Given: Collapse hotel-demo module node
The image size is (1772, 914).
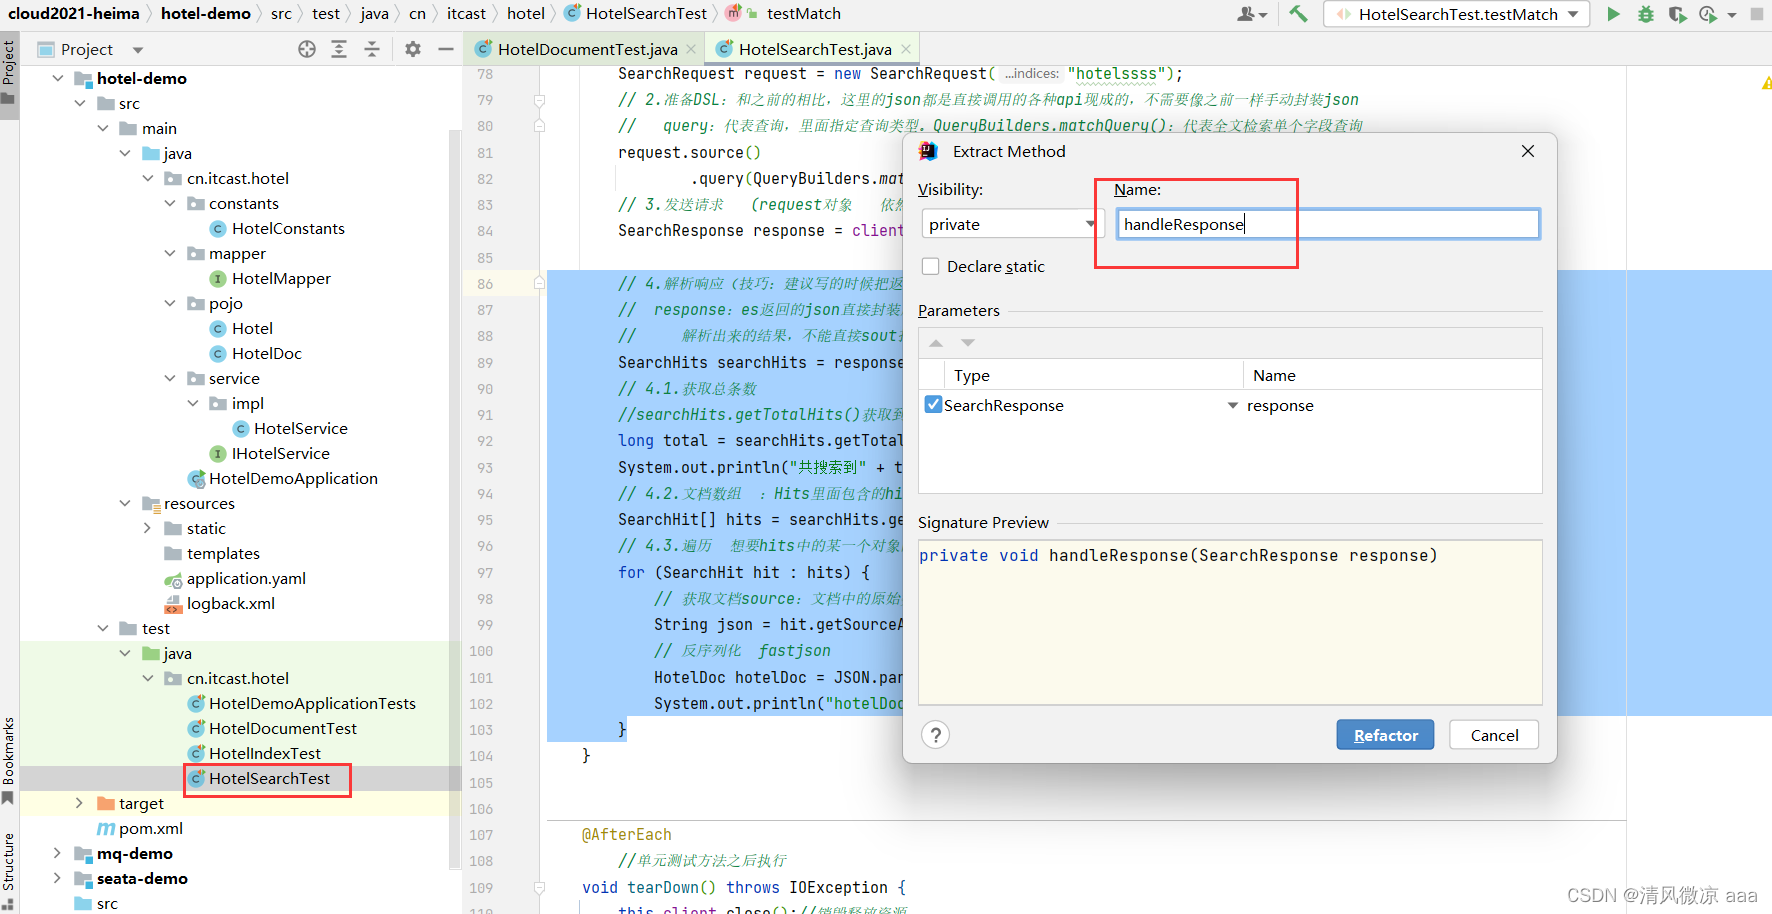Looking at the screenshot, I should click(x=58, y=78).
